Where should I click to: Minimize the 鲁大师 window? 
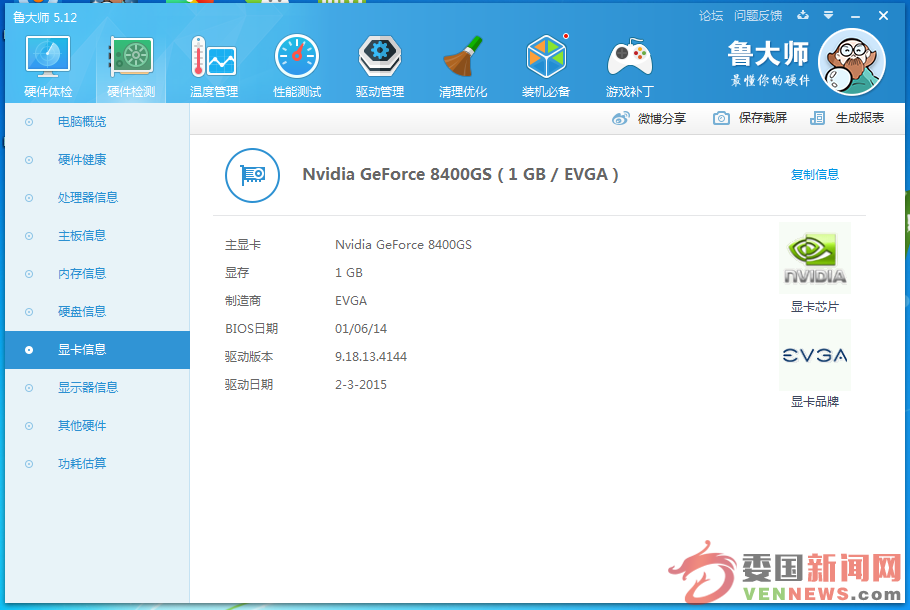tap(855, 17)
